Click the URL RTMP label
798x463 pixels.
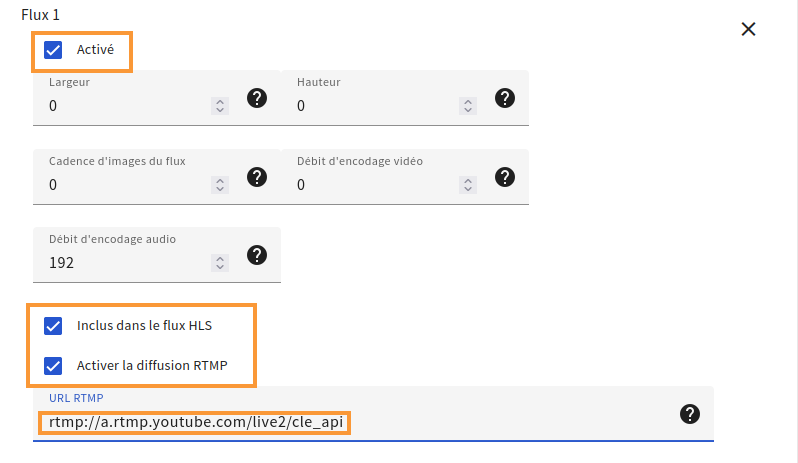[76, 398]
